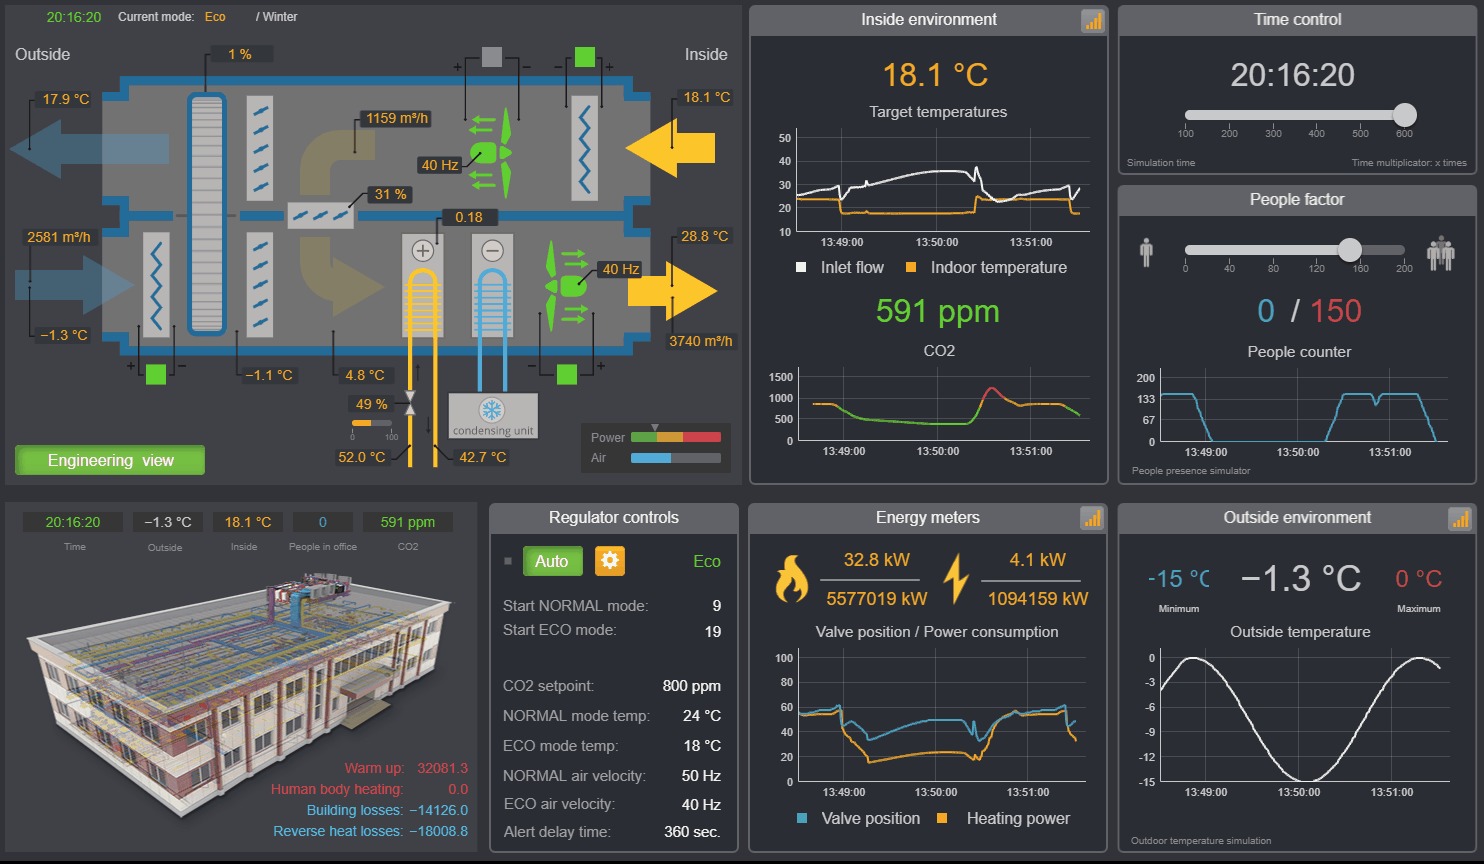
Task: Click the Winter season label
Action: [276, 16]
